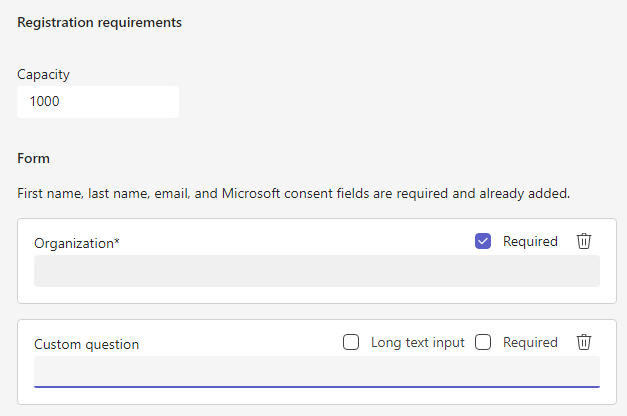Click the Registration requirements heading
Viewport: 627px width, 416px height.
point(100,22)
